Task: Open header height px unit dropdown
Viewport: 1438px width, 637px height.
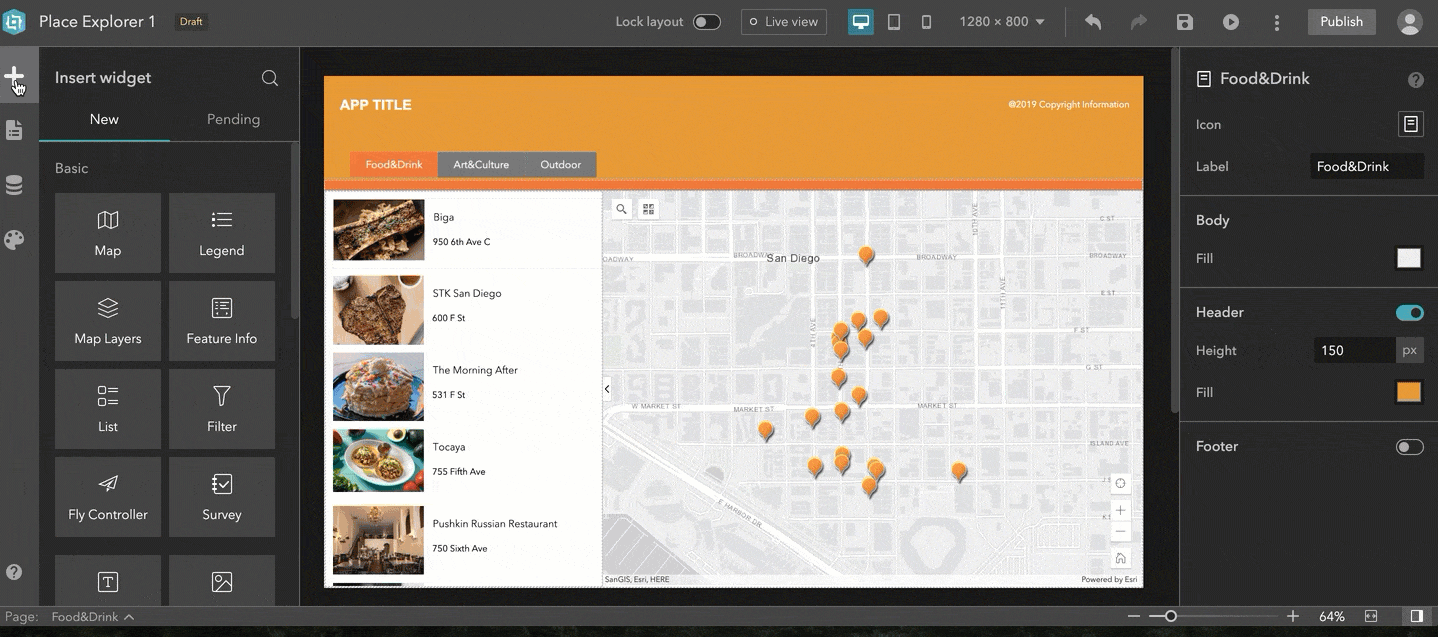Action: tap(1409, 350)
